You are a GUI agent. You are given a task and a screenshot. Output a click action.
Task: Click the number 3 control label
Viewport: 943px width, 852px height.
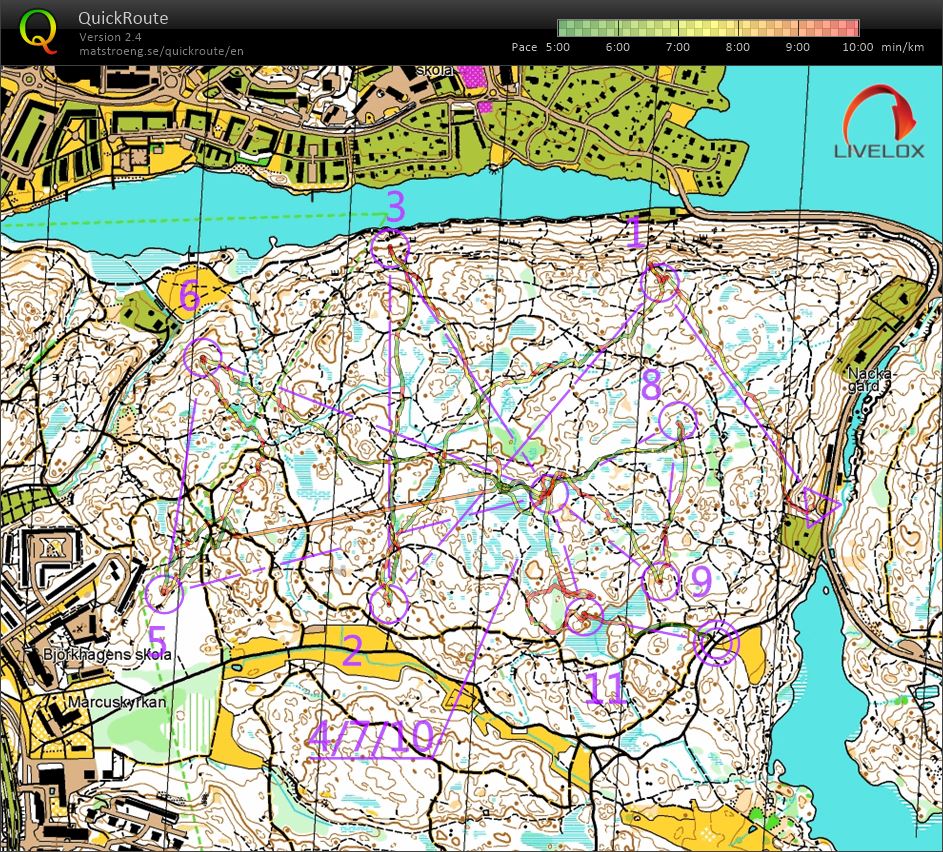coord(396,206)
